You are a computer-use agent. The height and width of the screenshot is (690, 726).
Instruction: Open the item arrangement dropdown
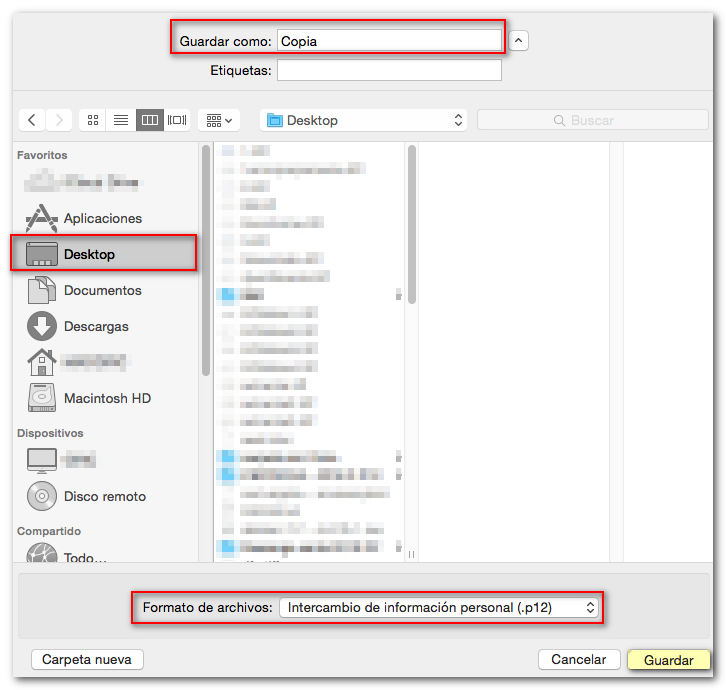(x=219, y=120)
